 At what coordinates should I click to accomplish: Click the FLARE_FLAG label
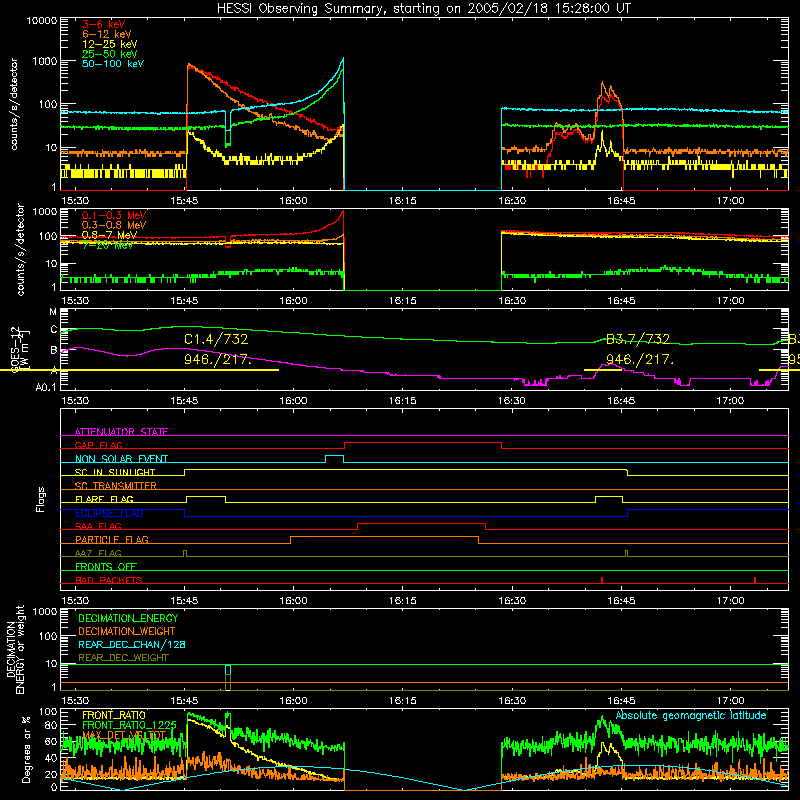pos(104,499)
